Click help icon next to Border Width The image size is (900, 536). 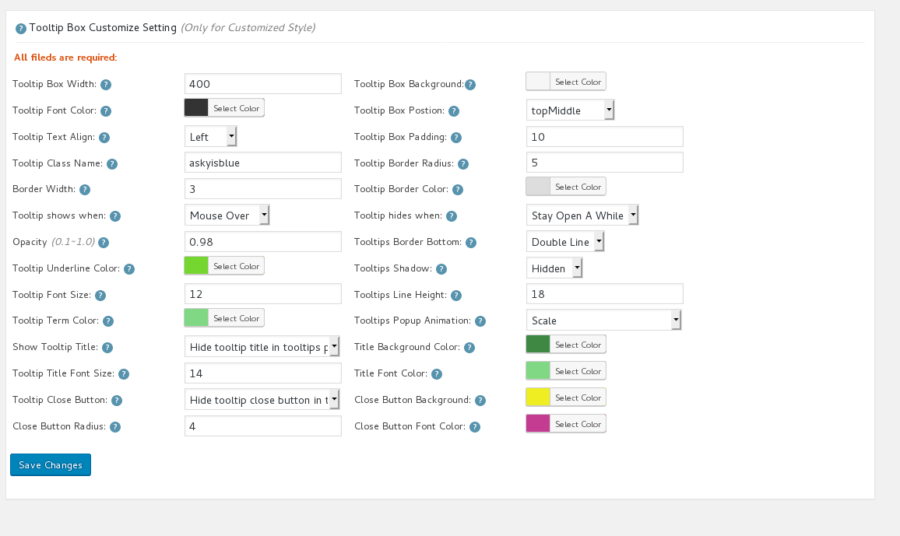click(x=84, y=189)
